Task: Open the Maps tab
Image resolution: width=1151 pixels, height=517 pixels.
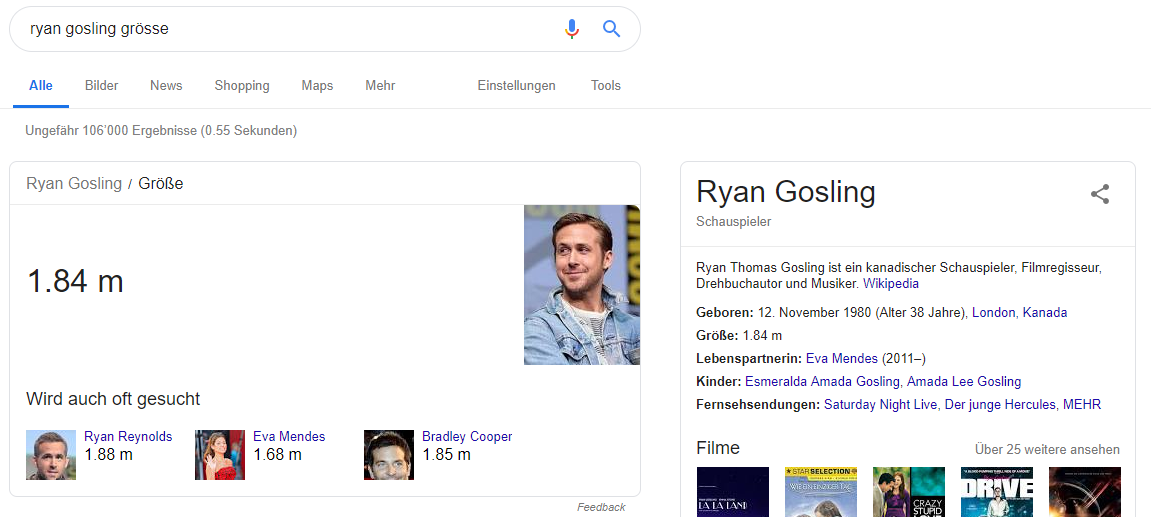Action: (317, 86)
